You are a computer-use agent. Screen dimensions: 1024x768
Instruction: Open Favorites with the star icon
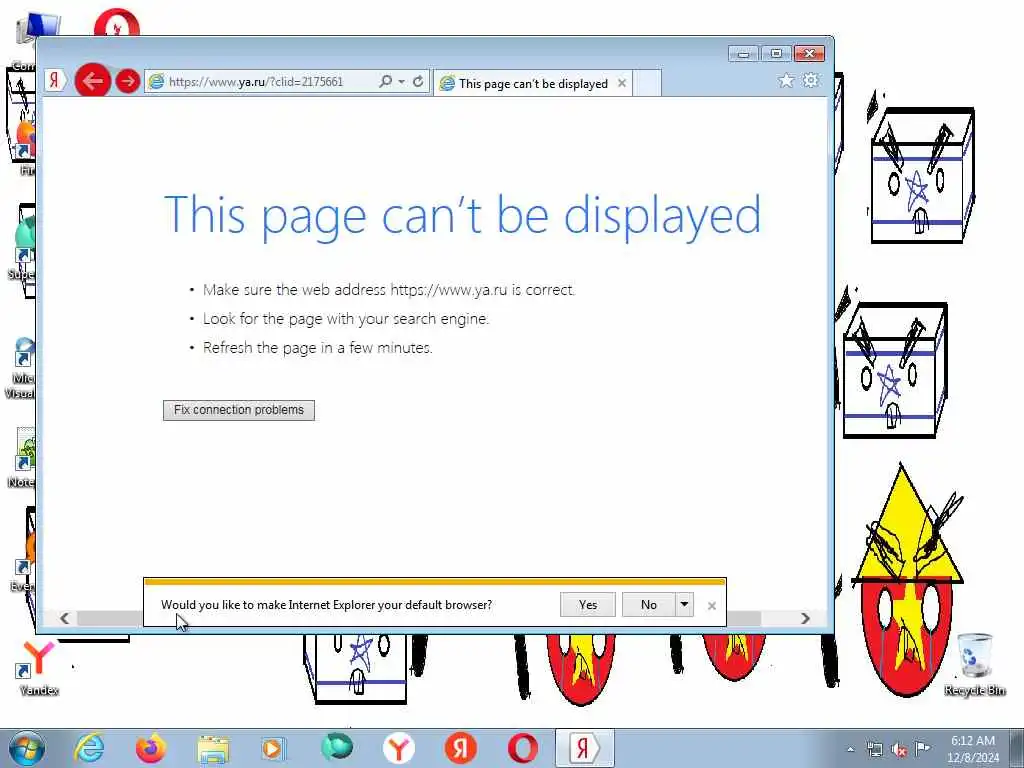click(x=786, y=80)
